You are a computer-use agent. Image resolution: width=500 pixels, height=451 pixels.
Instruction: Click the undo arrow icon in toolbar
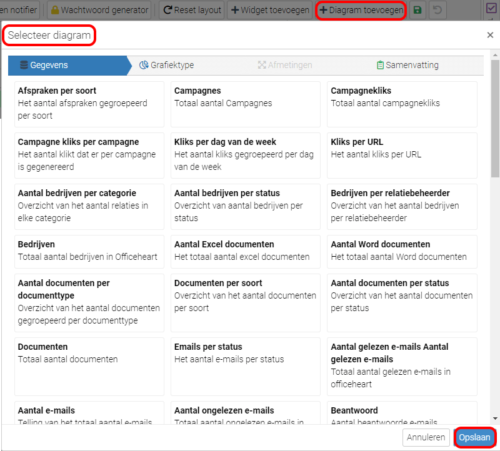click(x=437, y=10)
